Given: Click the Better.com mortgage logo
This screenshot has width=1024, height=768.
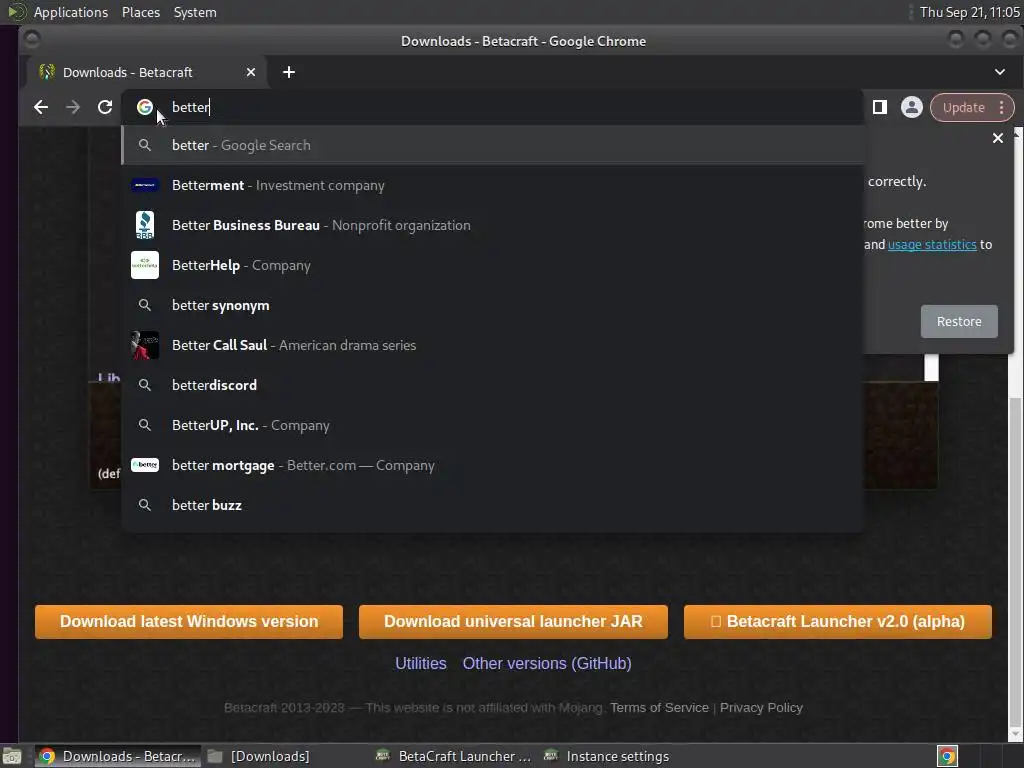Looking at the screenshot, I should click(145, 465).
